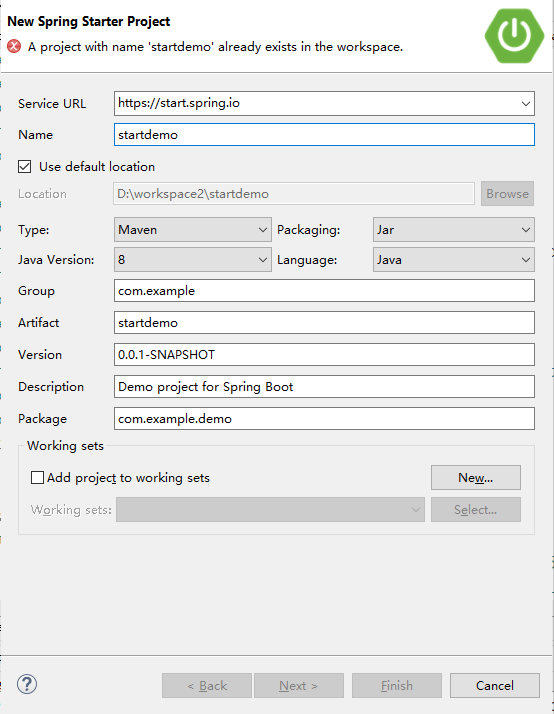Uncheck the Use default location checkbox

25,167
